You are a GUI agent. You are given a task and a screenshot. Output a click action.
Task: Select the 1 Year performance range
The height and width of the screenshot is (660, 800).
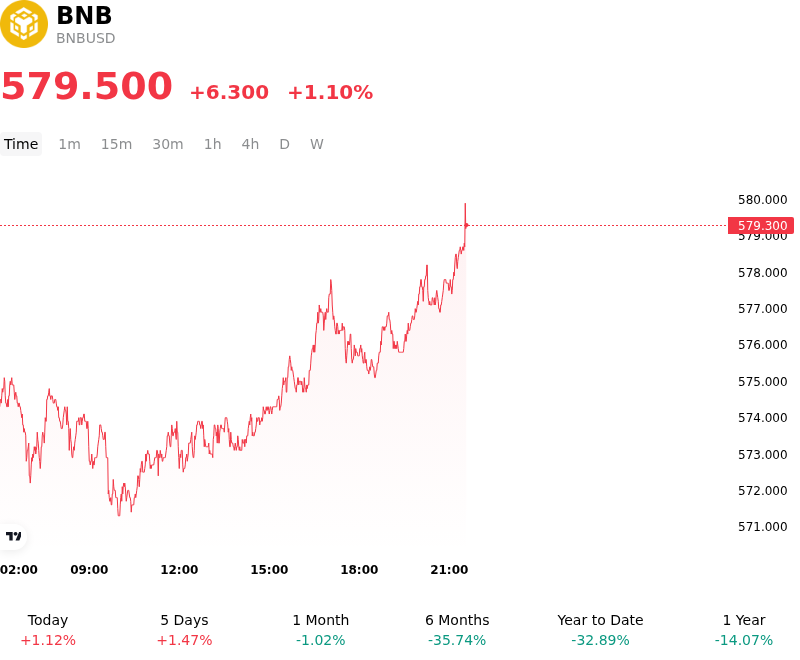[744, 630]
